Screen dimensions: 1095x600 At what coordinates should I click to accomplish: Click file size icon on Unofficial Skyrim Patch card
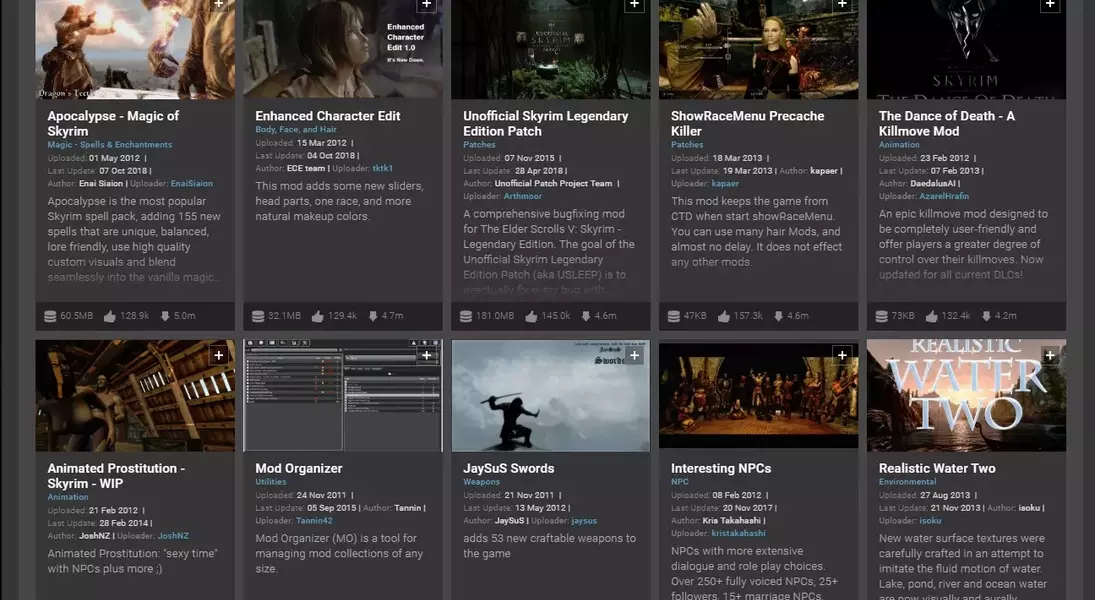click(x=466, y=316)
